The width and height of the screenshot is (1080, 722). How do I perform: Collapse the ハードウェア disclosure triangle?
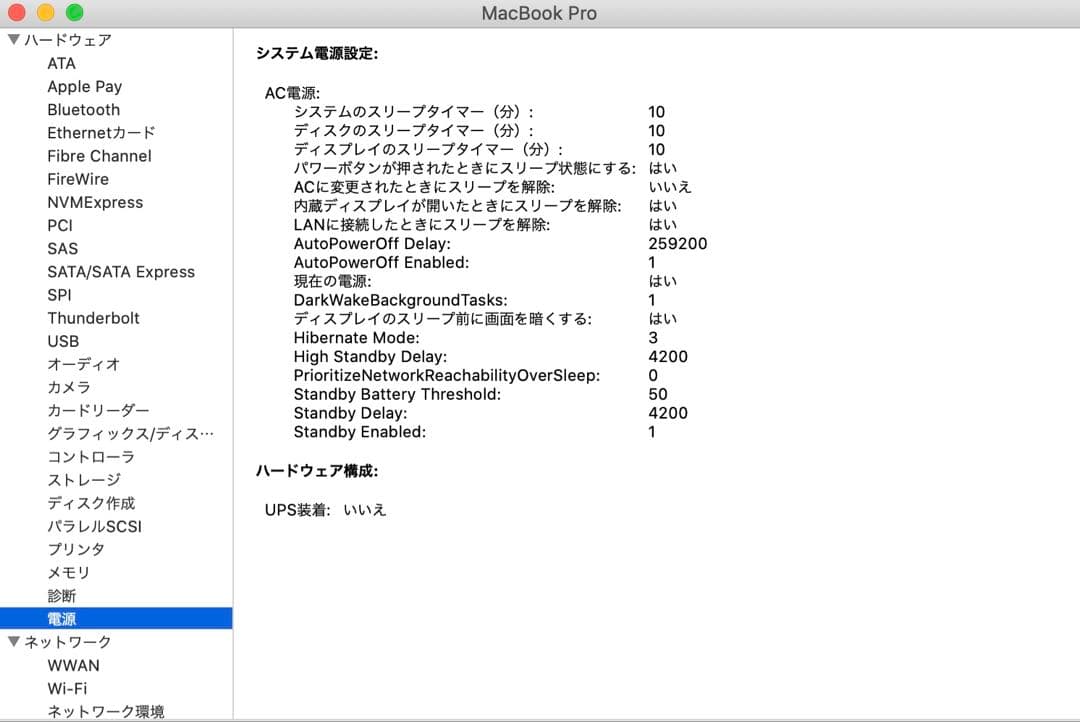[x=14, y=39]
